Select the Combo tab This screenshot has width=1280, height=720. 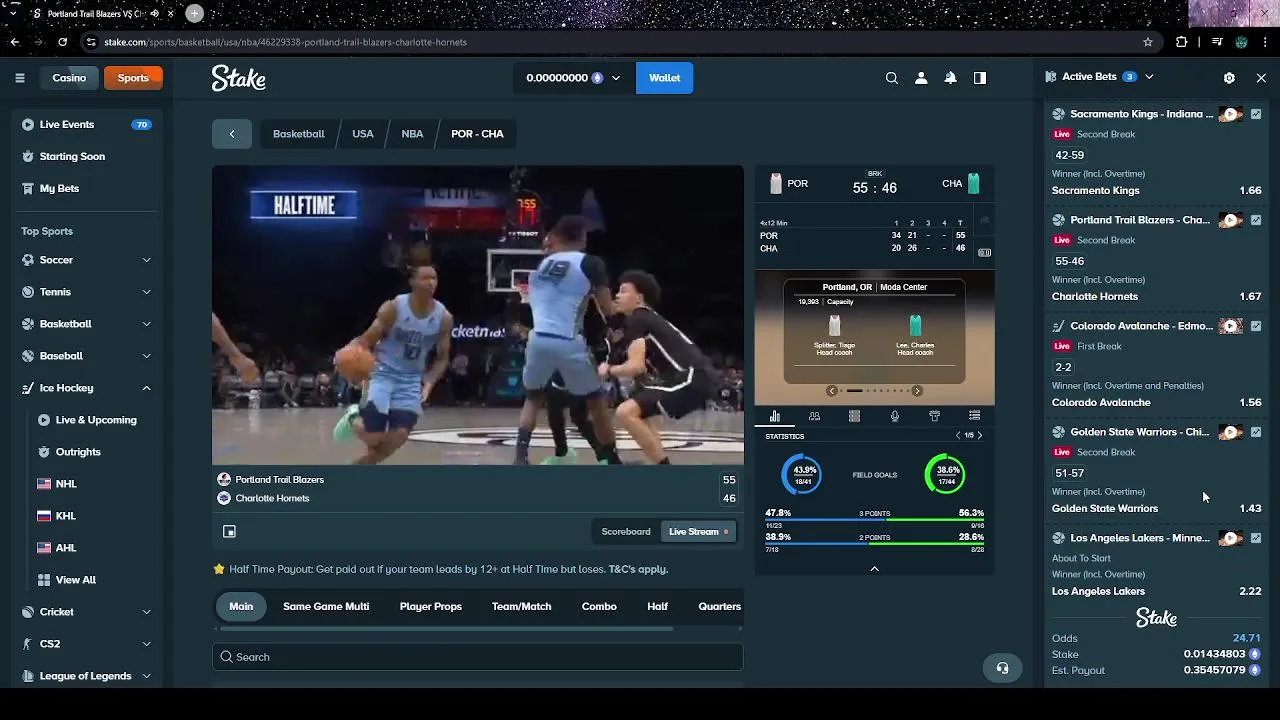599,606
